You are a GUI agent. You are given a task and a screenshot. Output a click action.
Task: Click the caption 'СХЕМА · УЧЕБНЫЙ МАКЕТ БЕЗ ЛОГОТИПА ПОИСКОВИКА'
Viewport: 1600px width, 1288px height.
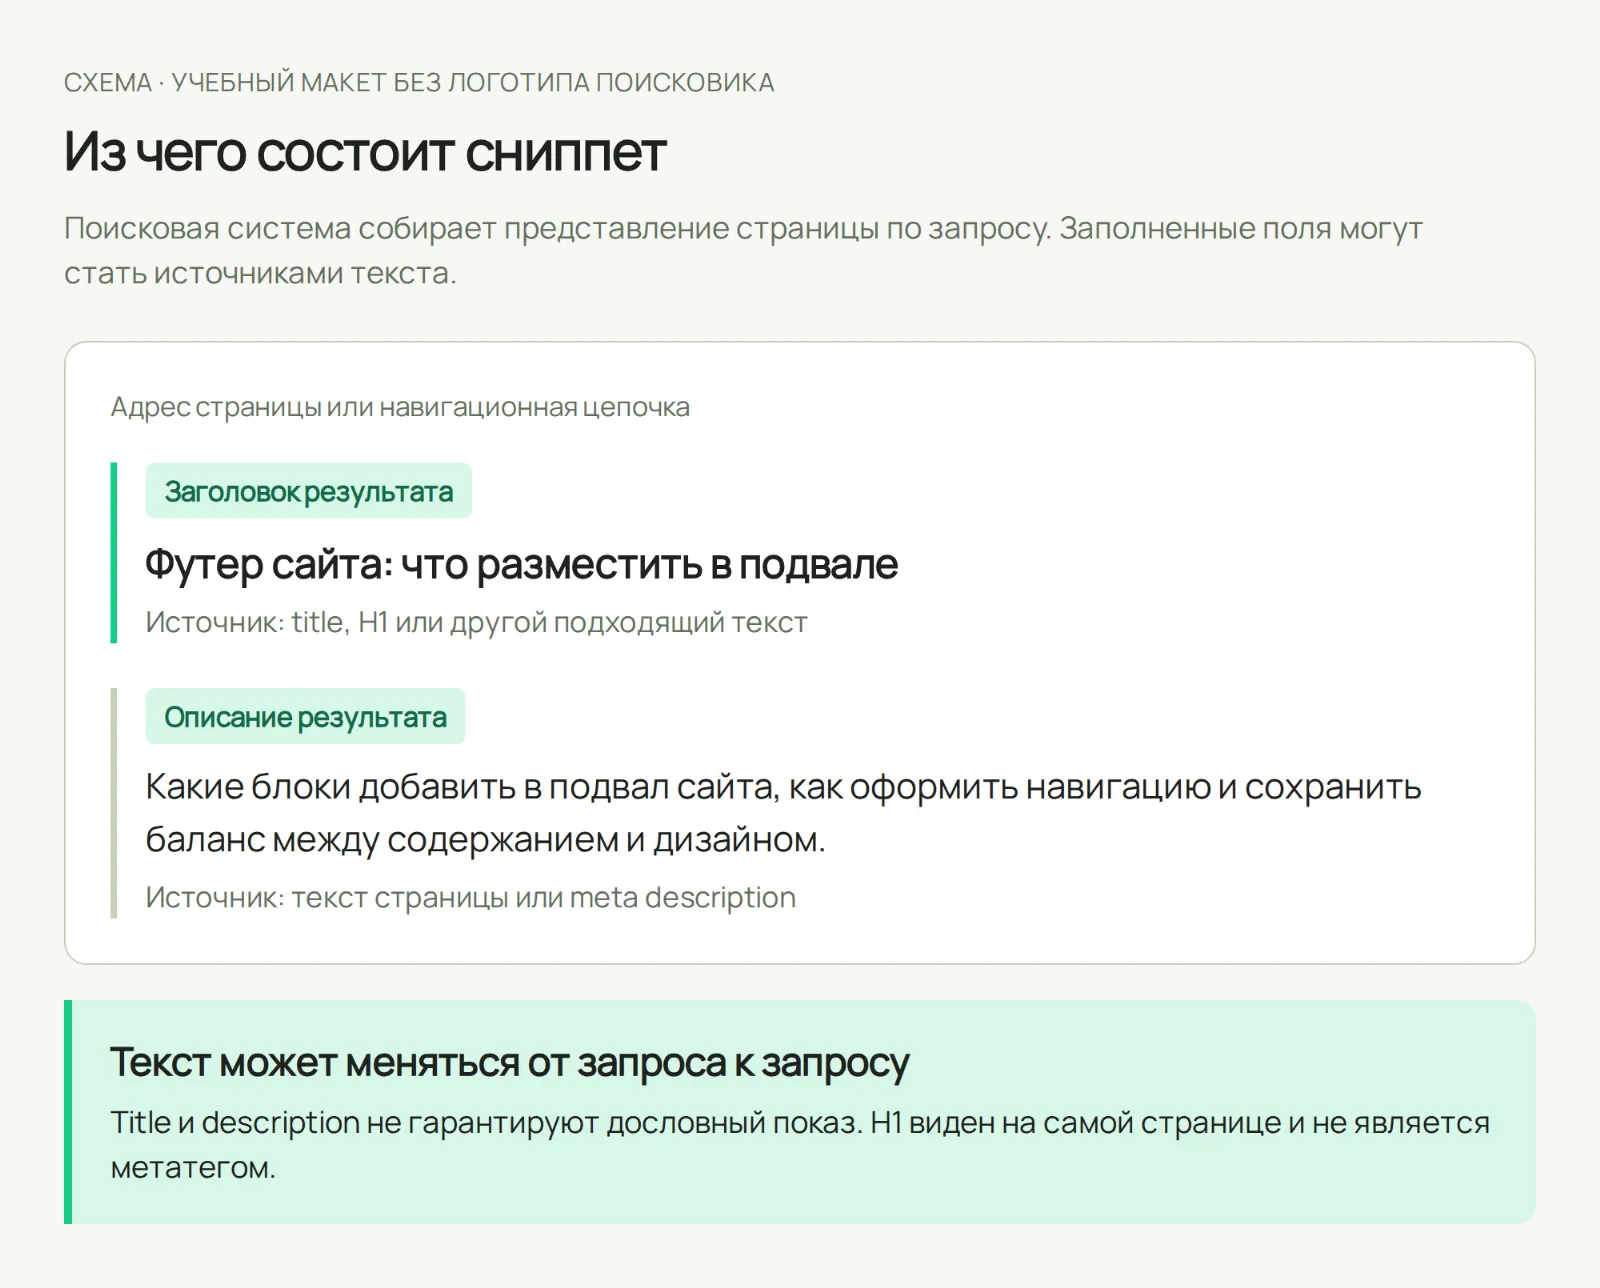419,82
